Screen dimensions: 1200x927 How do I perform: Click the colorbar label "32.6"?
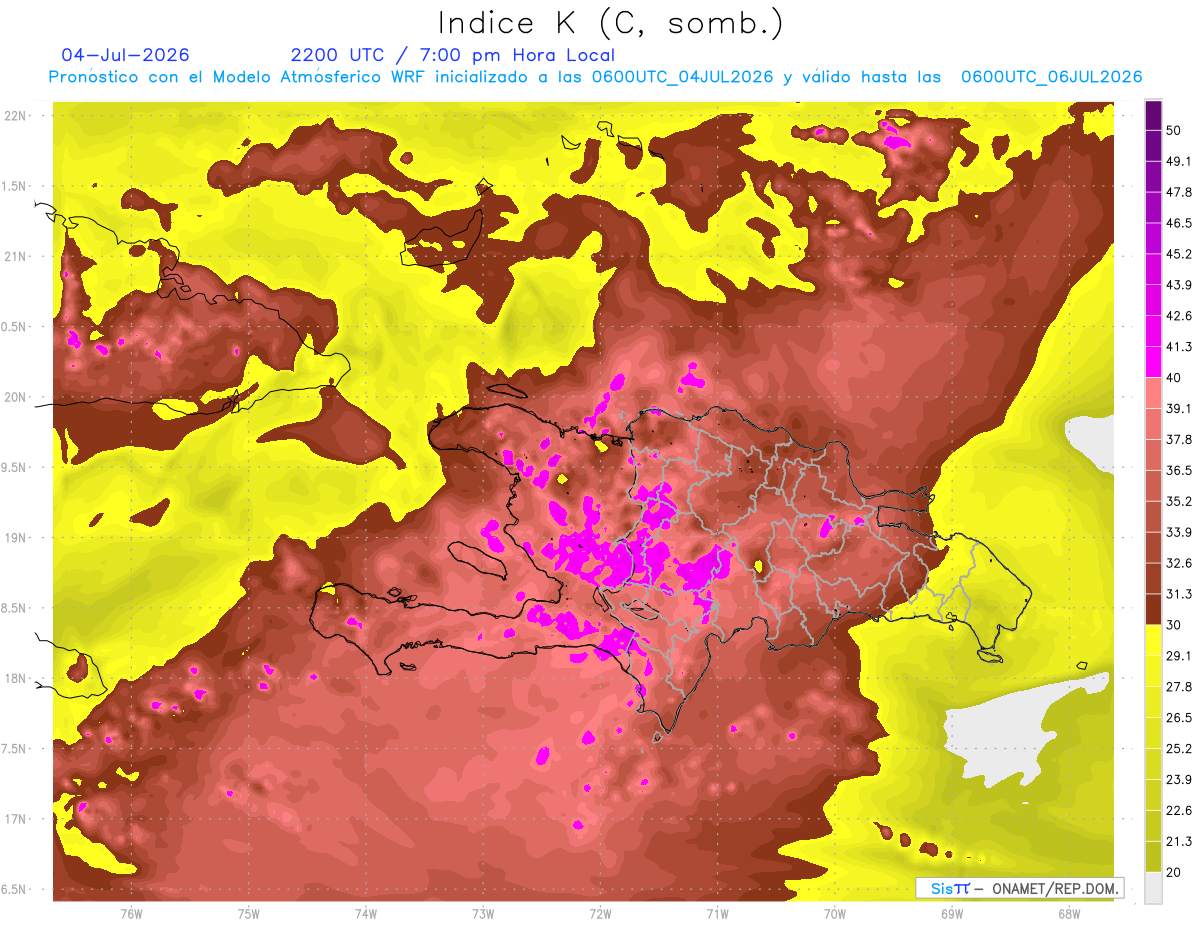point(1179,563)
